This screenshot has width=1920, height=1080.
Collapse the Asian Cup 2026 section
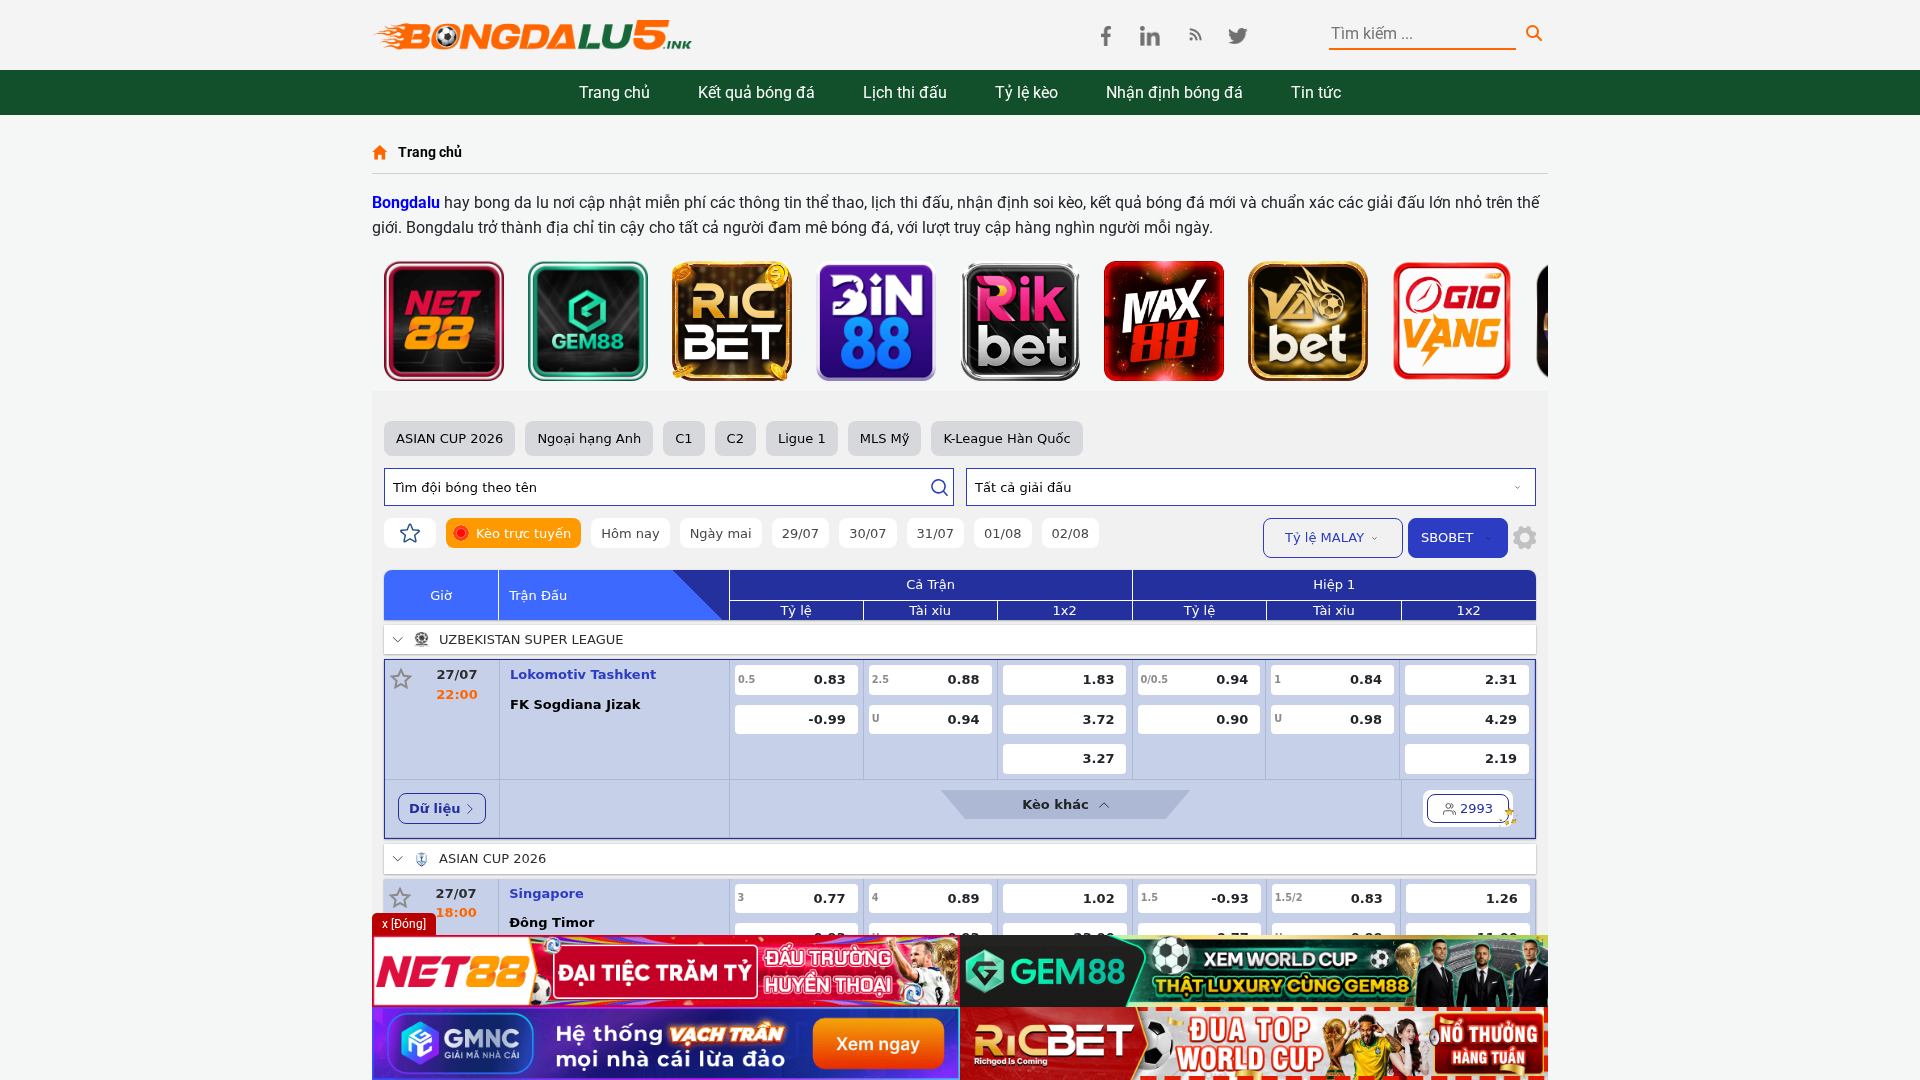(x=398, y=859)
